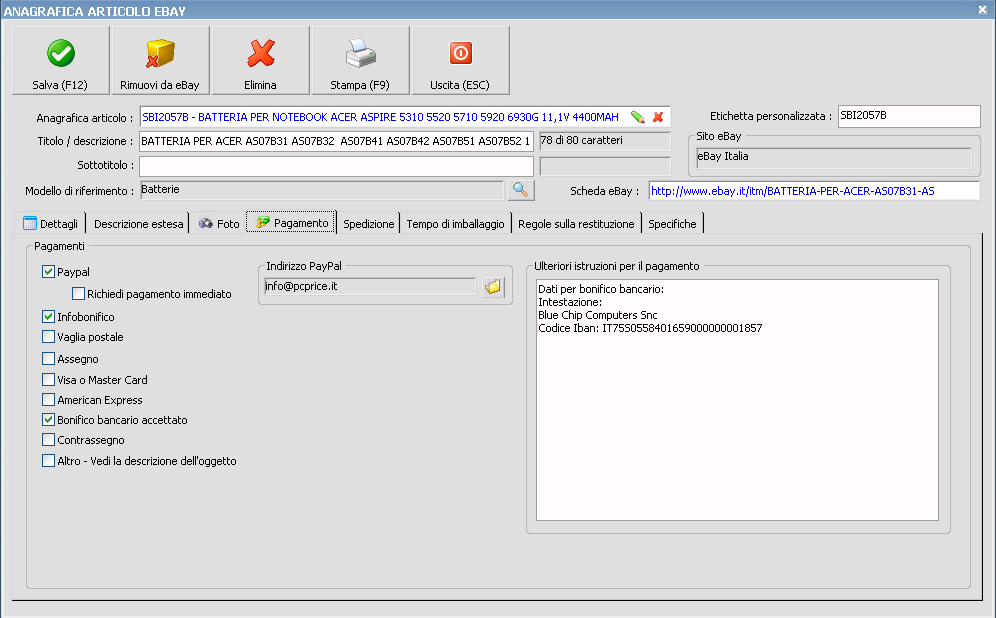Viewport: 996px width, 618px height.
Task: Click the 'Codice Iban' line in instructions
Action: point(650,328)
